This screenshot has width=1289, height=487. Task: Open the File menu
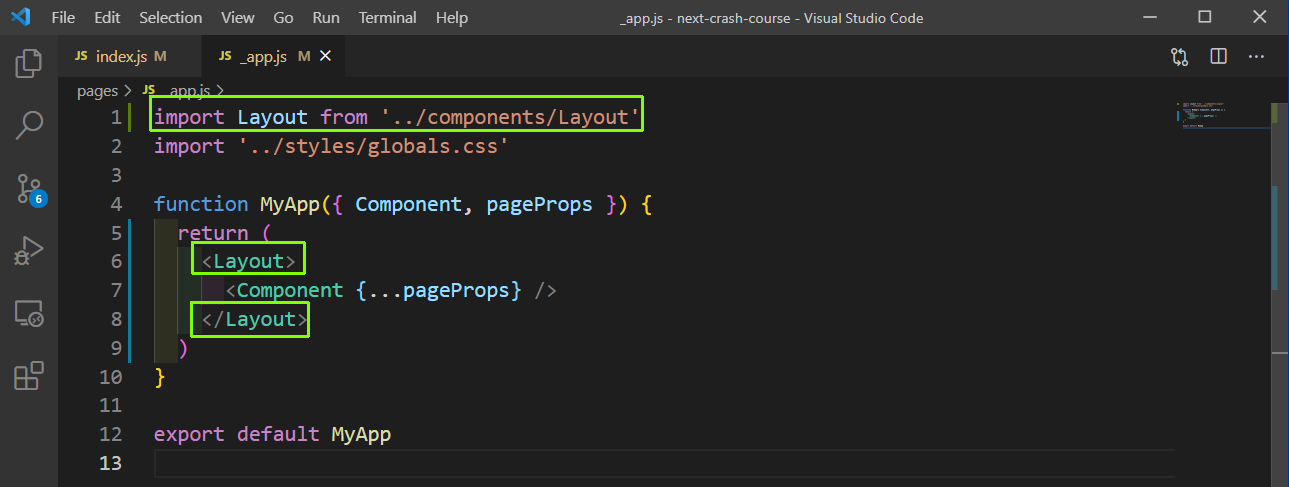point(62,18)
